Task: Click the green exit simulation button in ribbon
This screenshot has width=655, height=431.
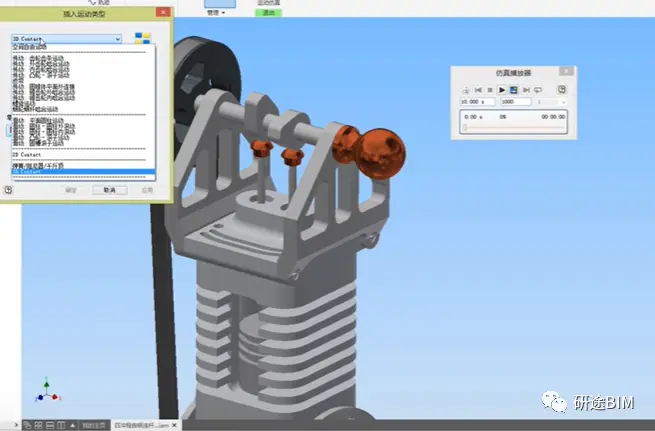Action: tap(268, 13)
